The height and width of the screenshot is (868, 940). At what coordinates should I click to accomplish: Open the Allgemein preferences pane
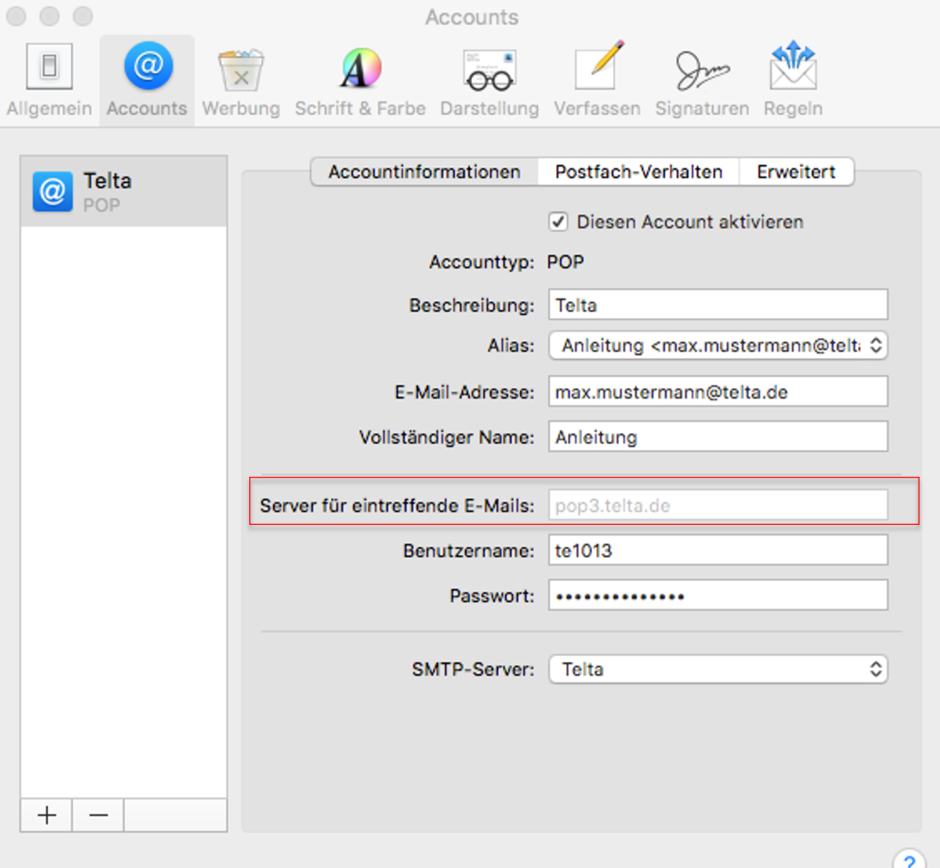[49, 80]
